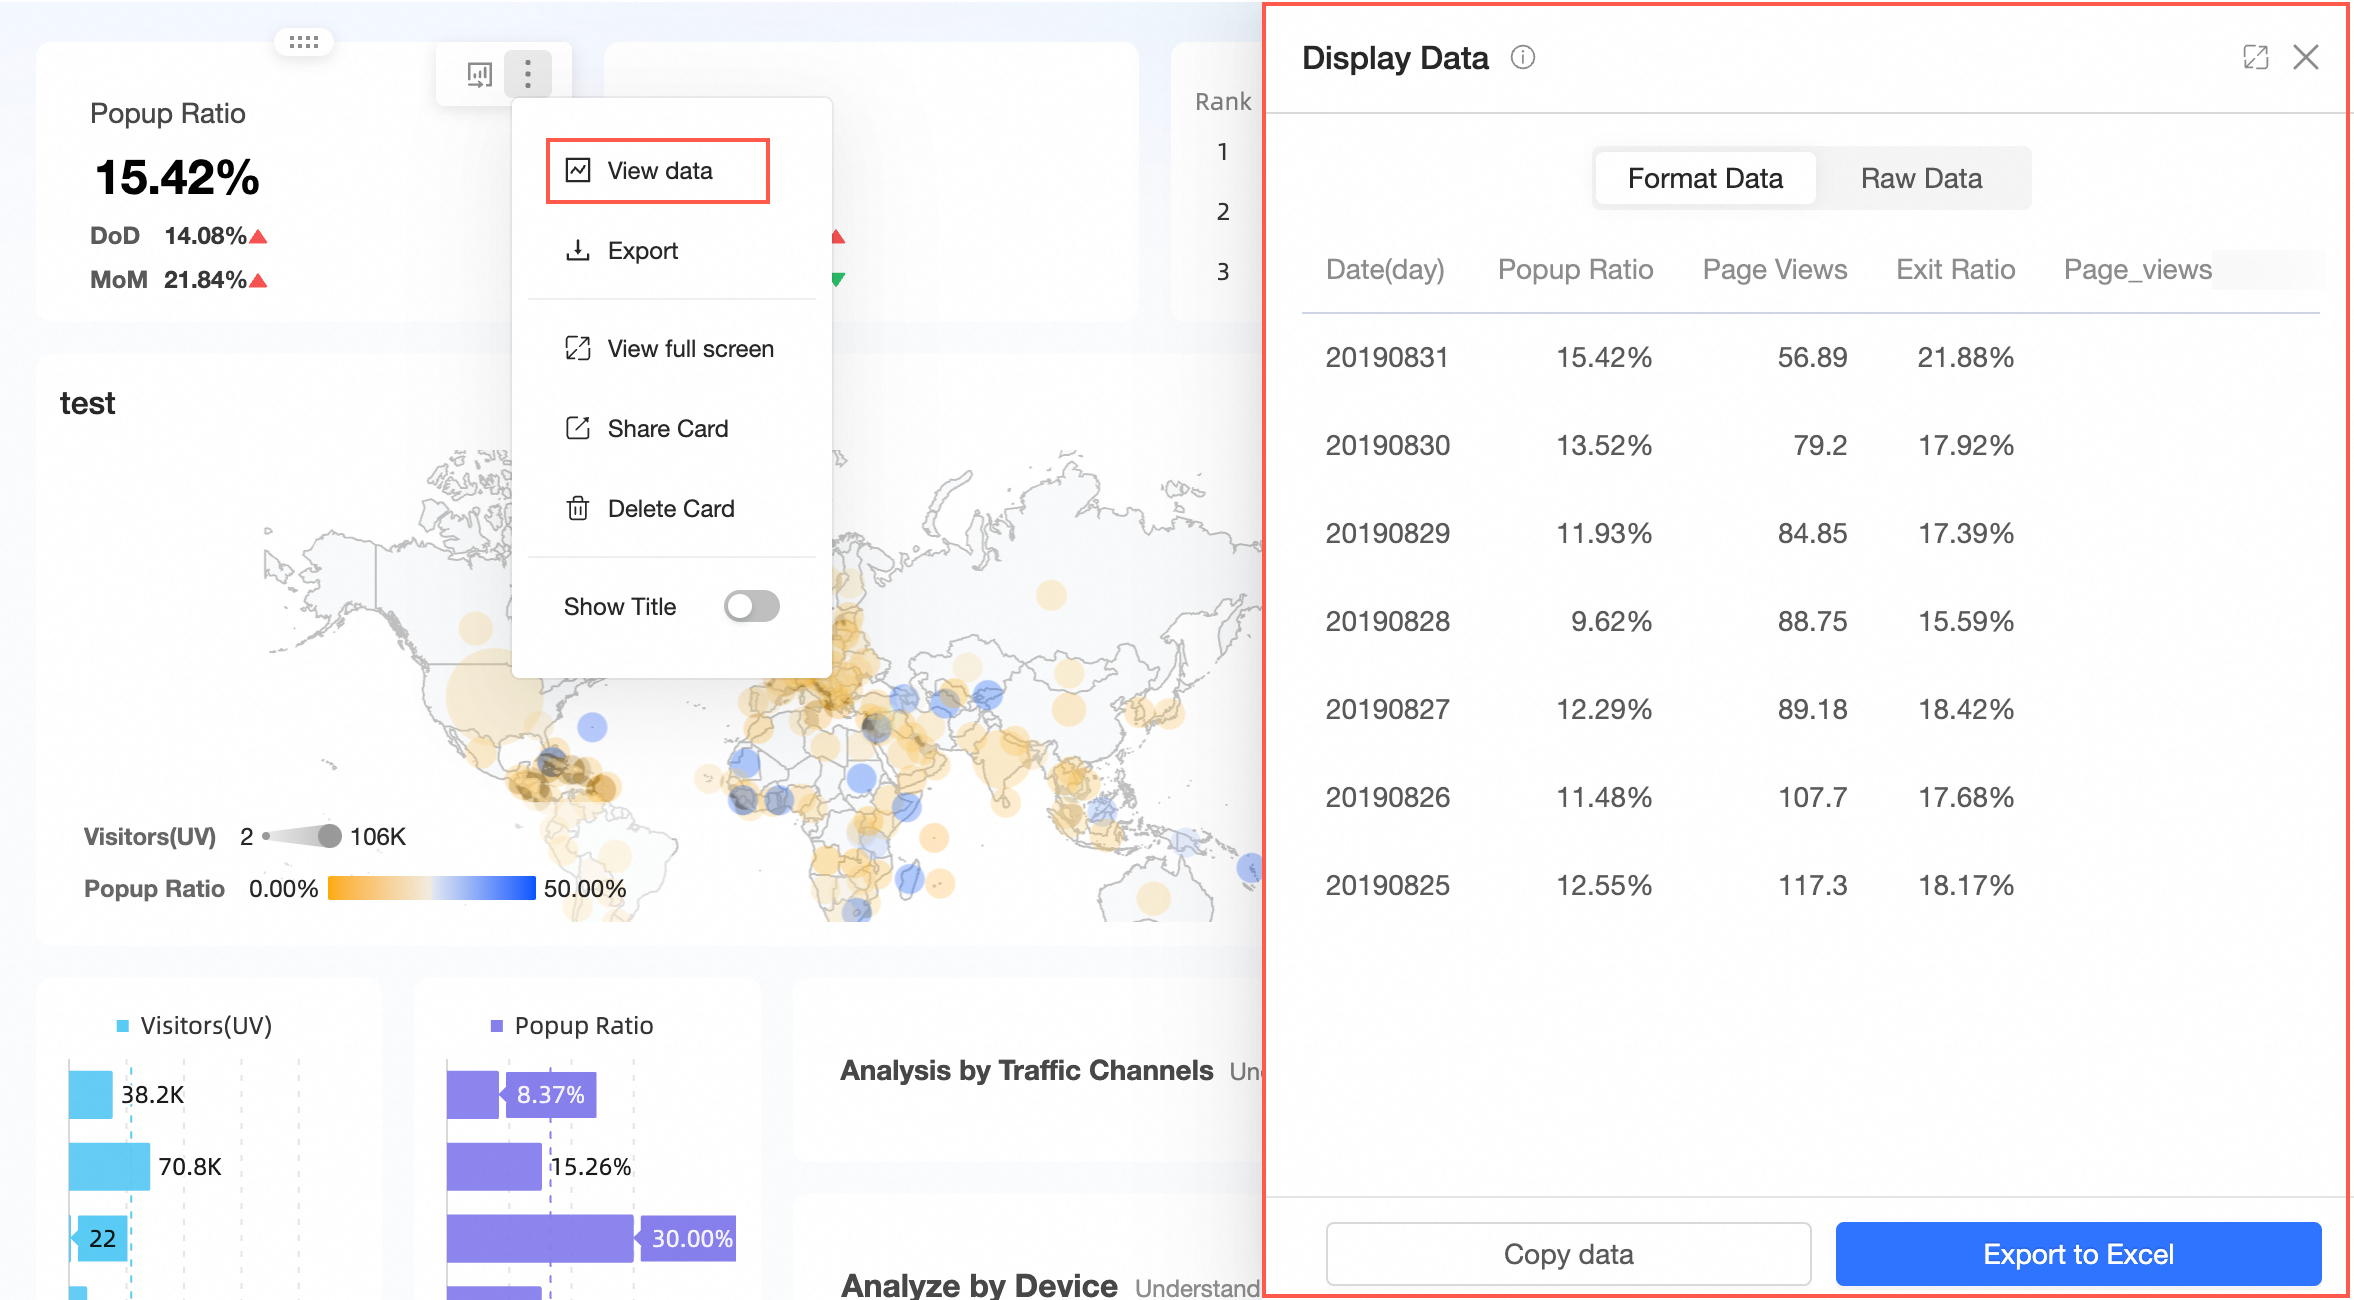This screenshot has height=1300, width=2354.
Task: Toggle the Show Title switch
Action: click(x=751, y=606)
